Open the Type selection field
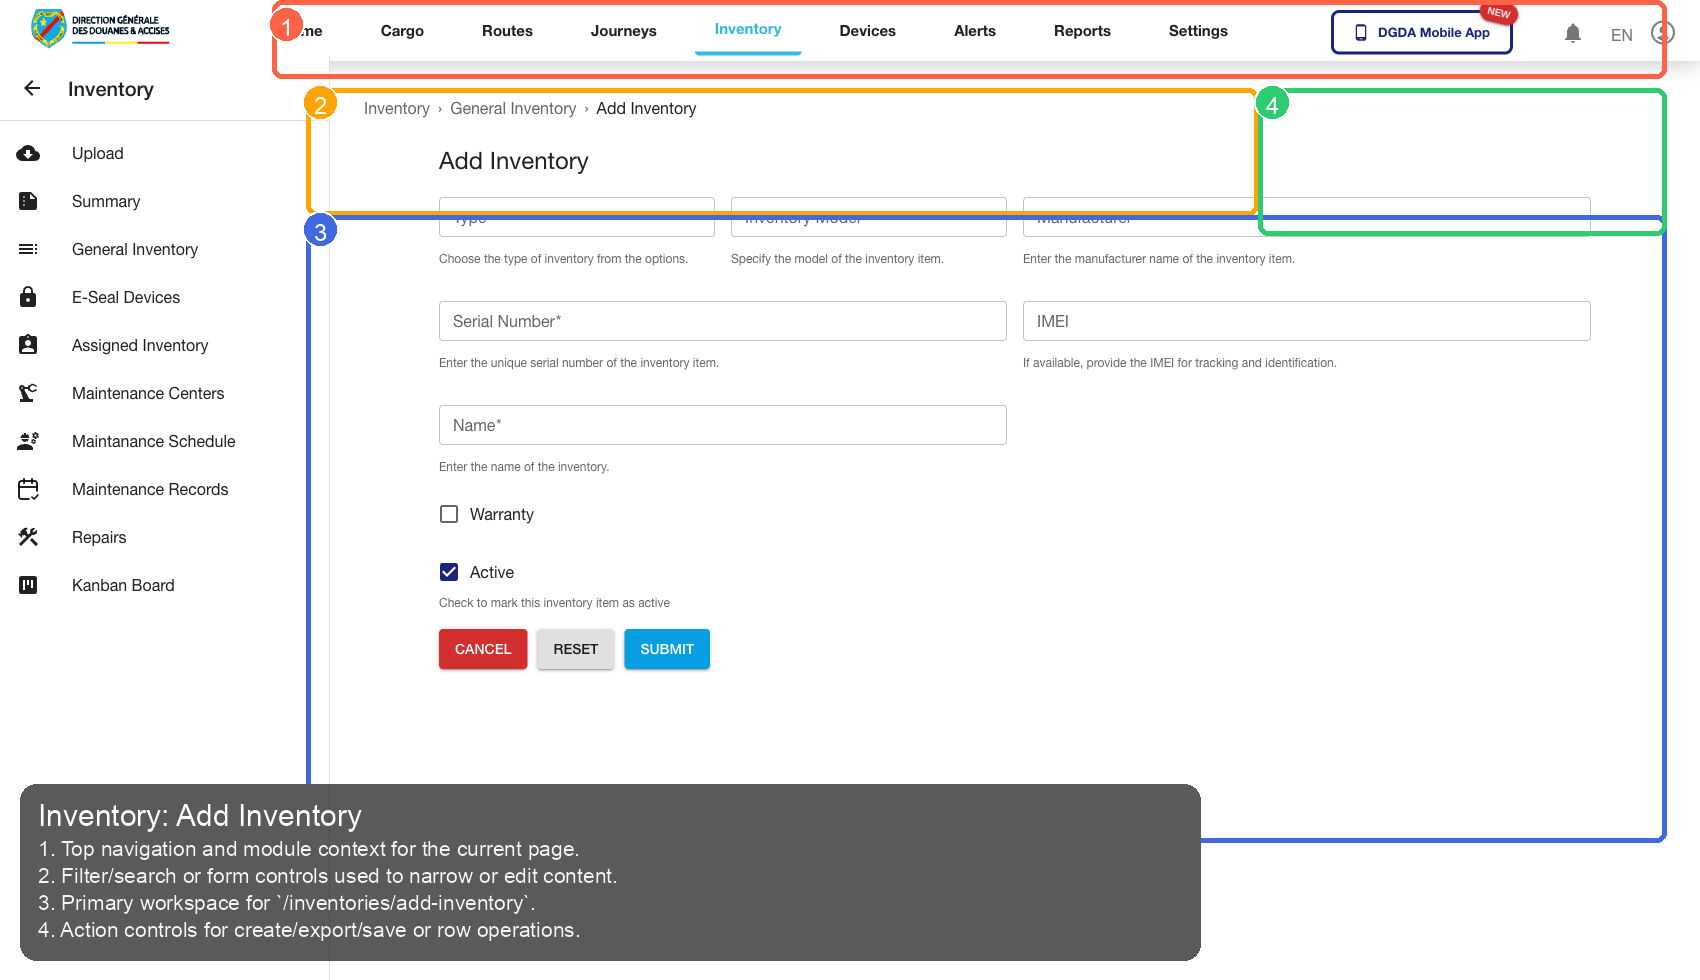 tap(576, 217)
